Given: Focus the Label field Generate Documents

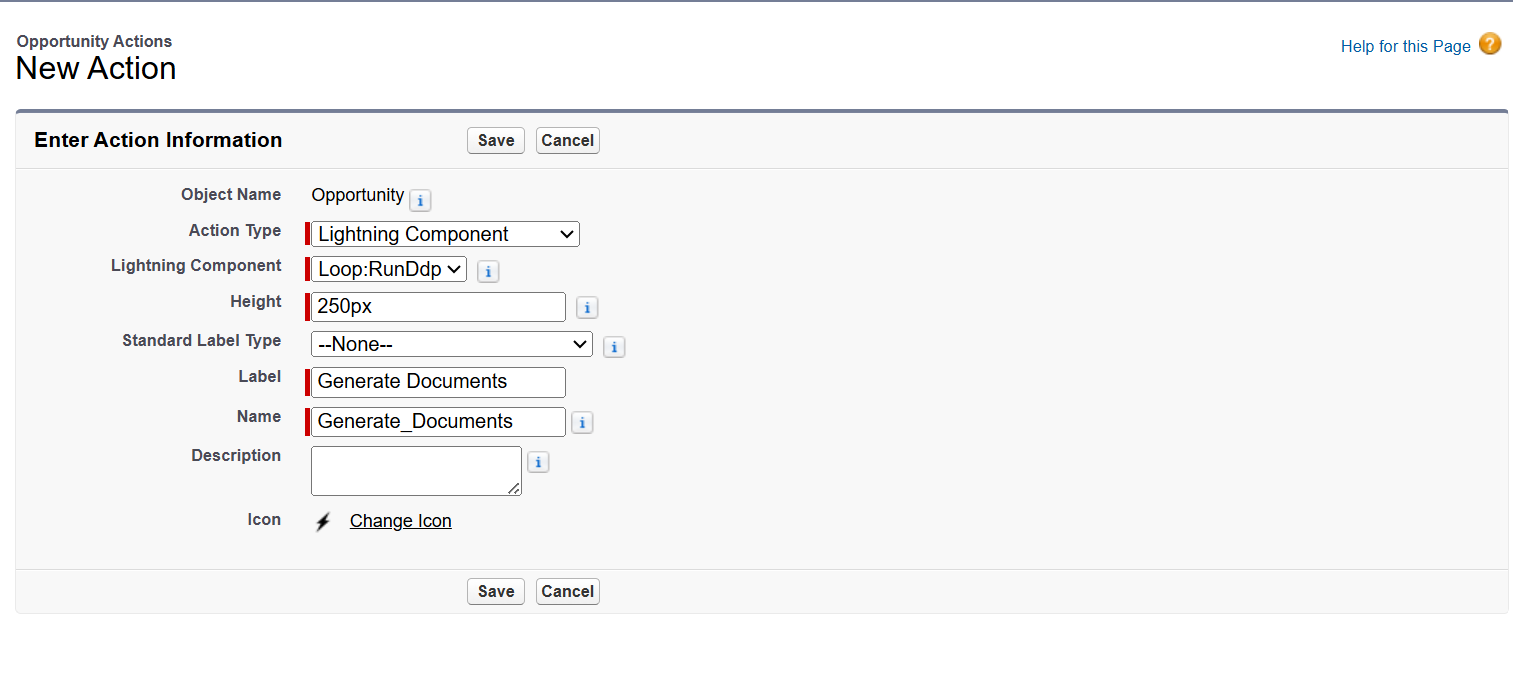Looking at the screenshot, I should [x=438, y=382].
